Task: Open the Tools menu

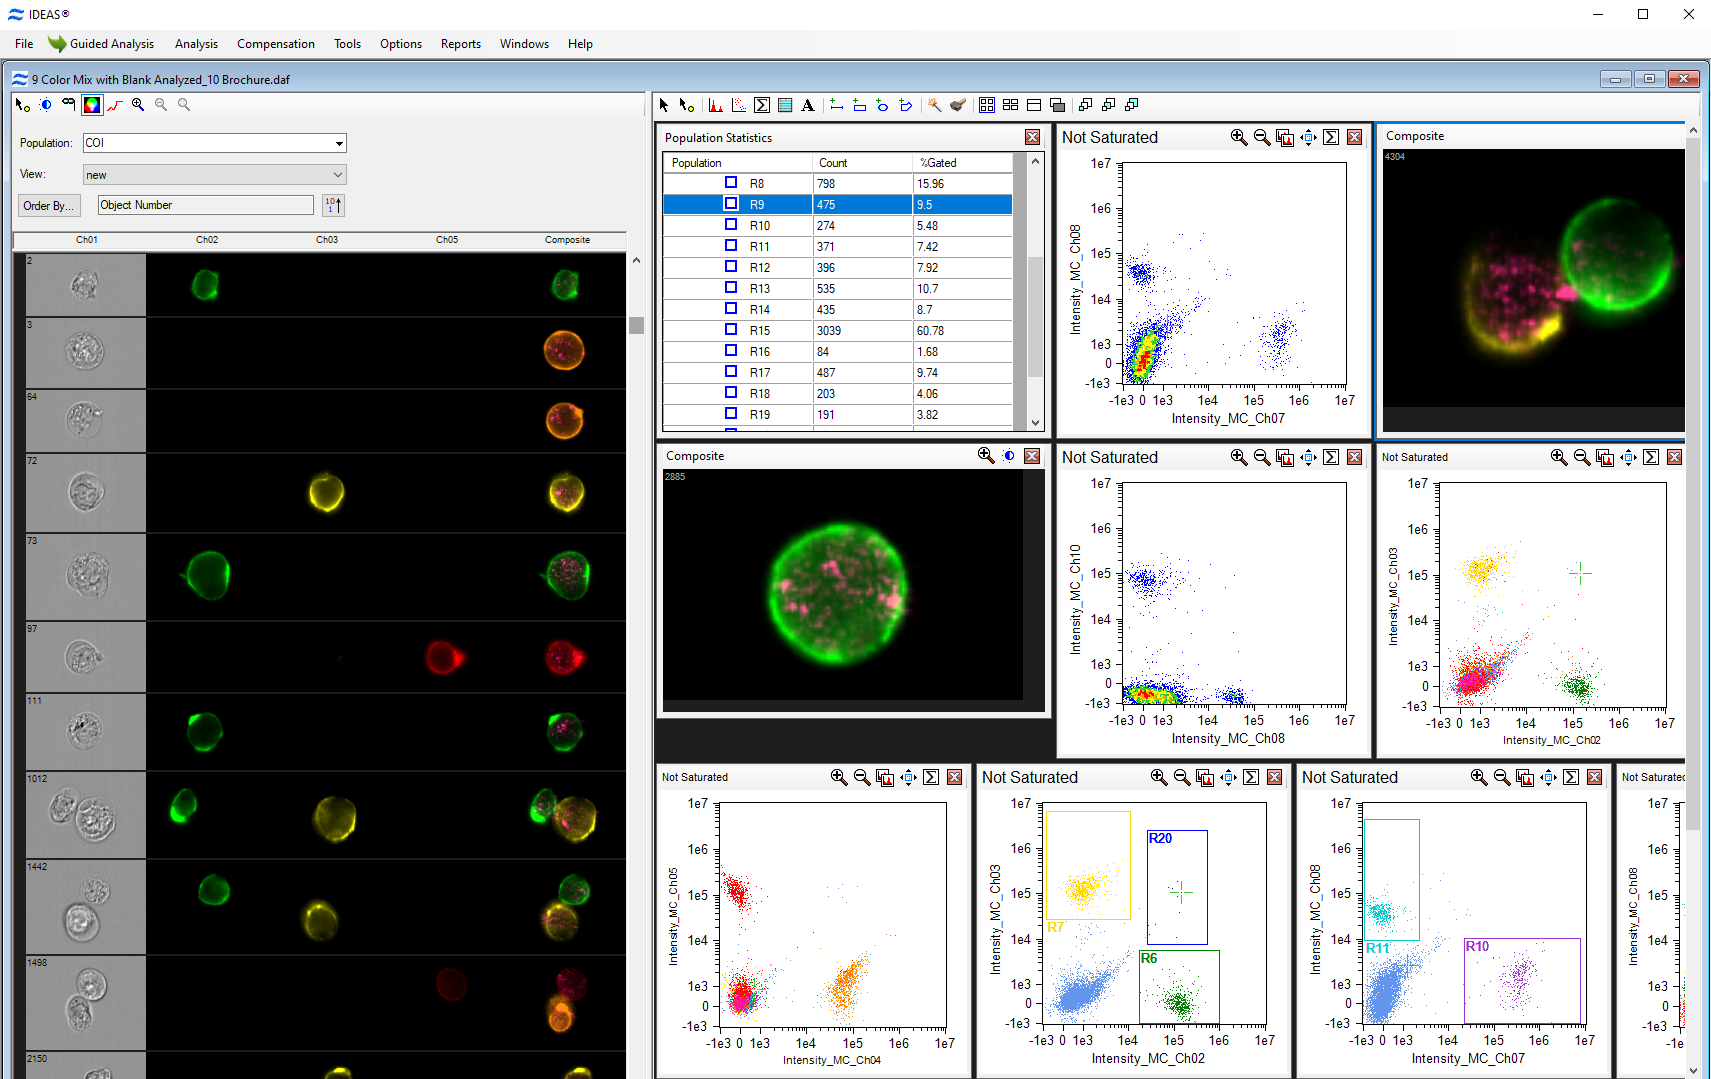Action: [347, 44]
